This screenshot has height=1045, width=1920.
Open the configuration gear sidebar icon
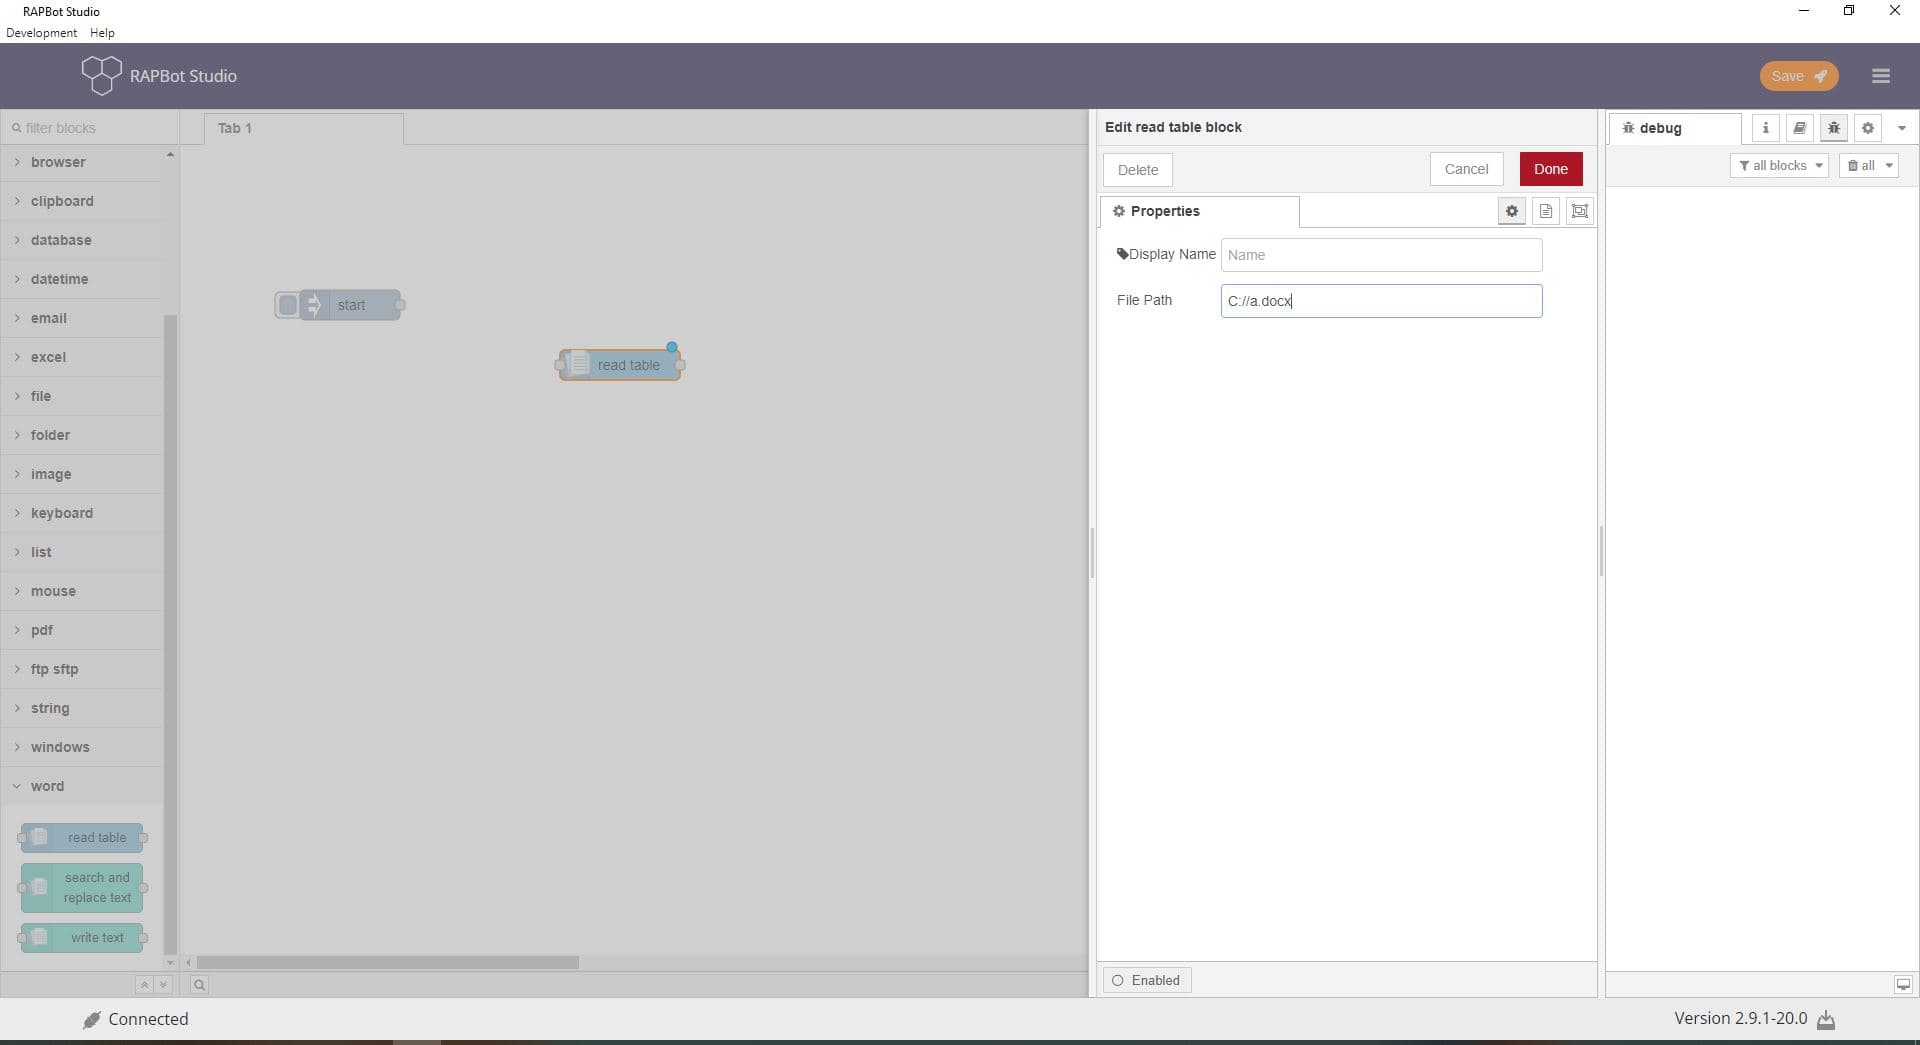[1867, 128]
